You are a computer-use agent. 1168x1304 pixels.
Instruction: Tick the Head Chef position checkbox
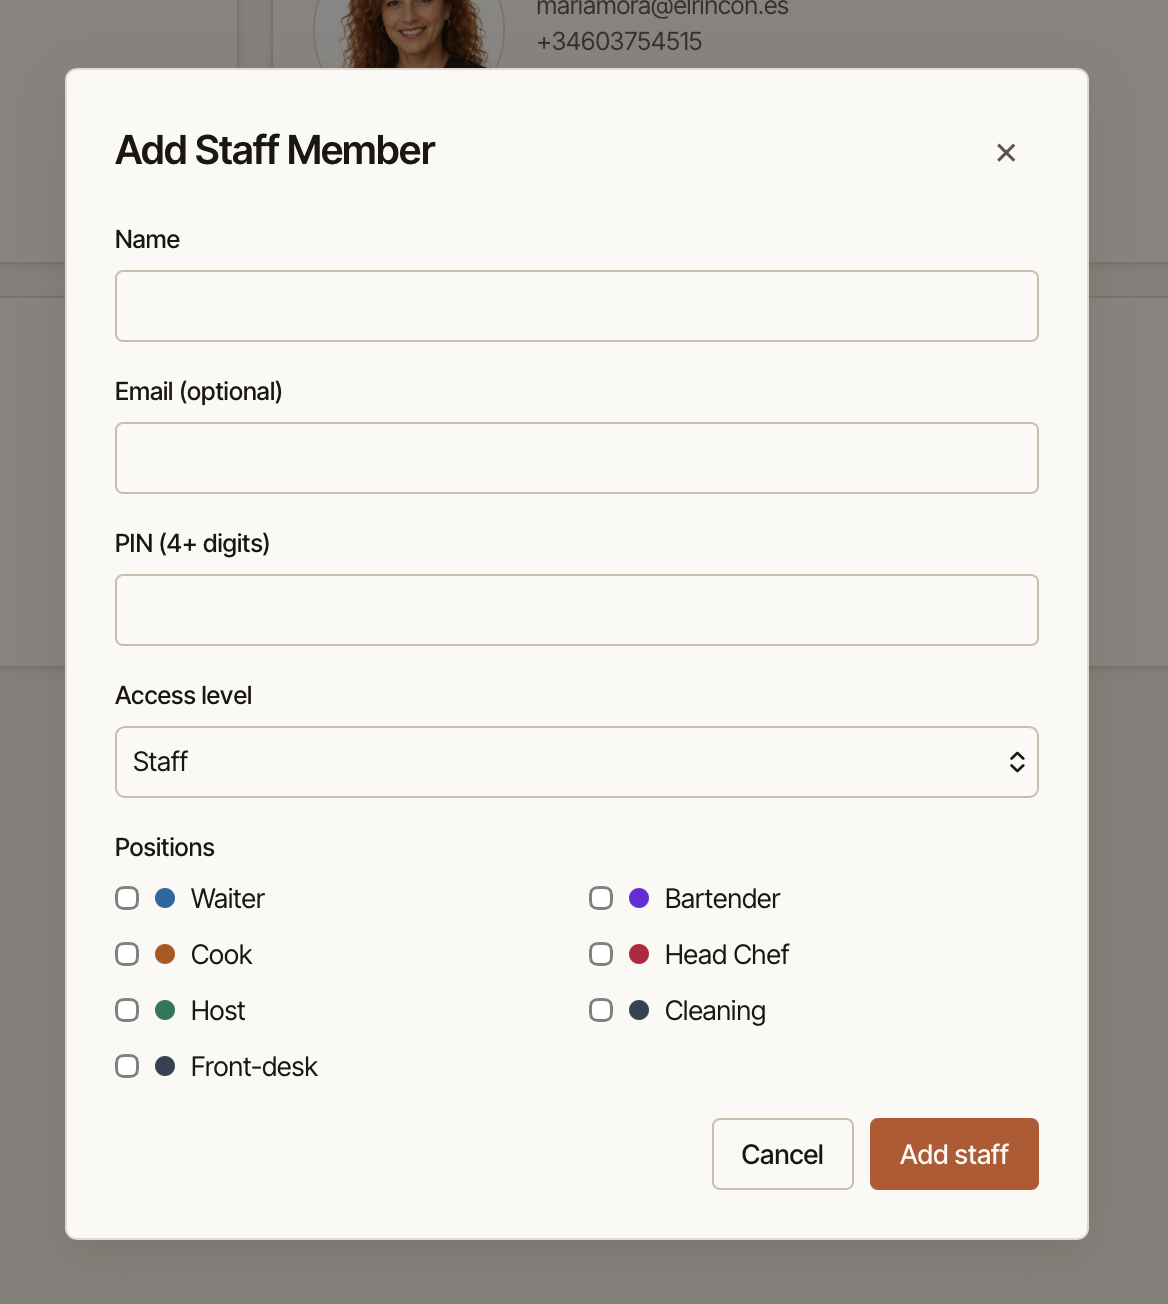pyautogui.click(x=601, y=954)
